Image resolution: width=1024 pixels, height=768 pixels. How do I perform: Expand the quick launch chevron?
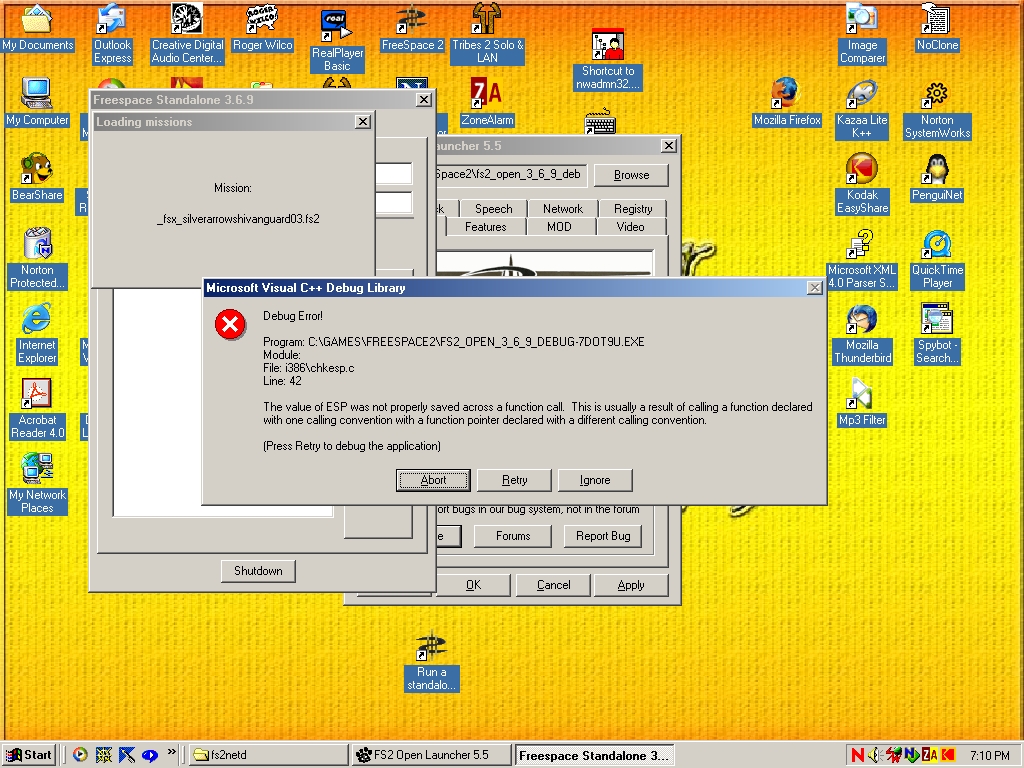171,752
